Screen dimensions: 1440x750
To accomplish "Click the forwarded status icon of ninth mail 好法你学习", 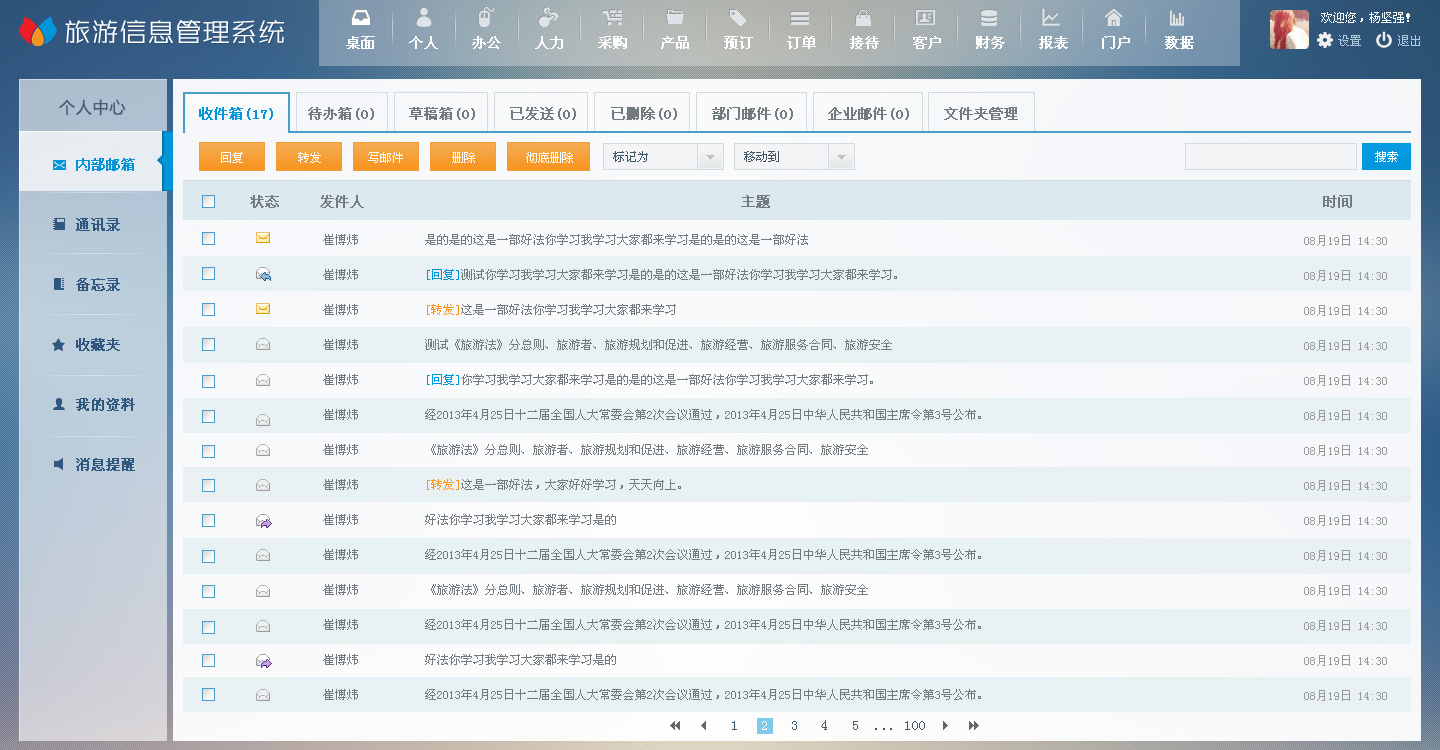I will tap(264, 520).
